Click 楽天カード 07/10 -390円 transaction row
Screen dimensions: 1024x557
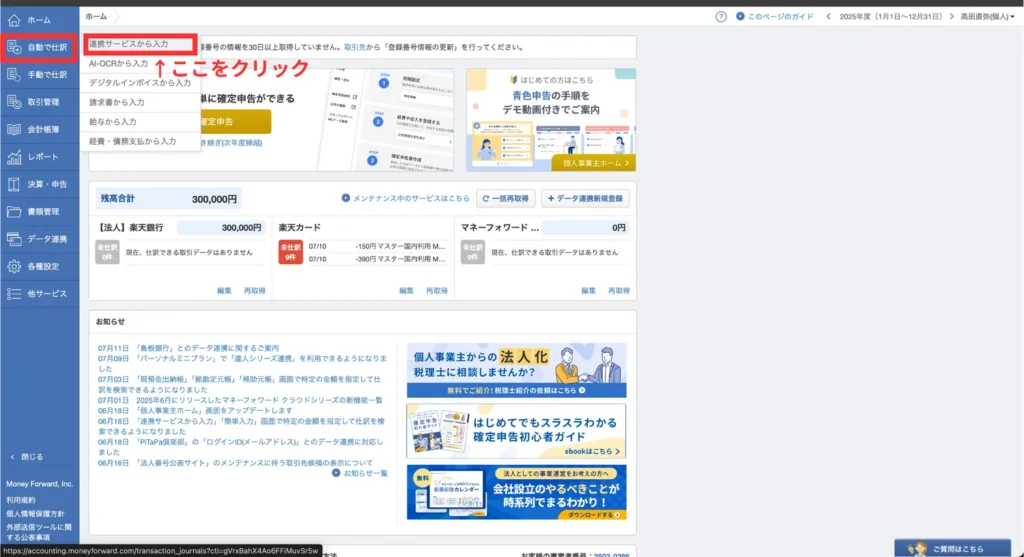377,259
